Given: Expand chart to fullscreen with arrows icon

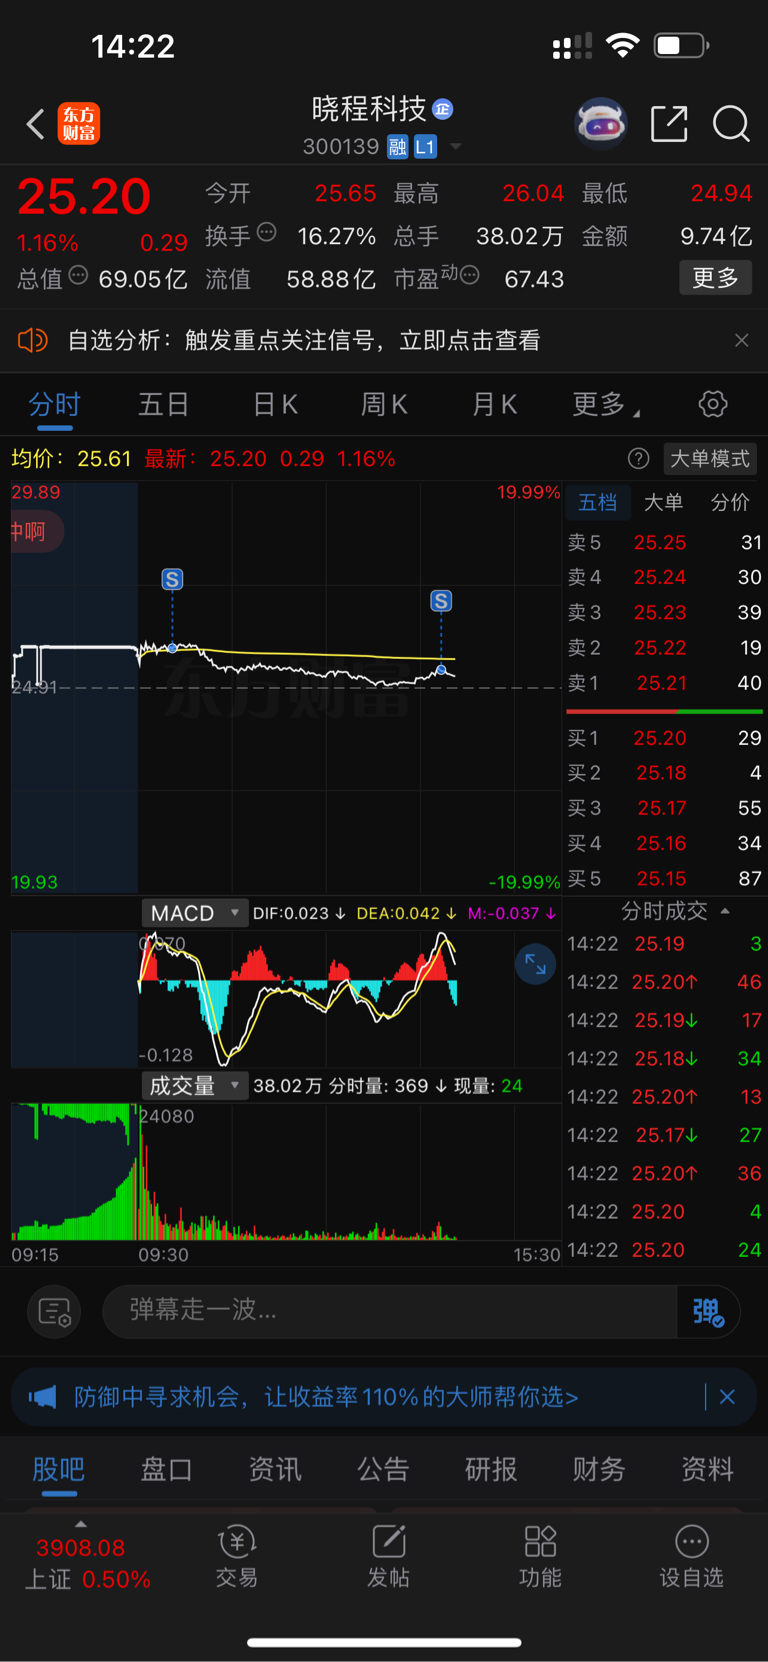Looking at the screenshot, I should tap(535, 964).
